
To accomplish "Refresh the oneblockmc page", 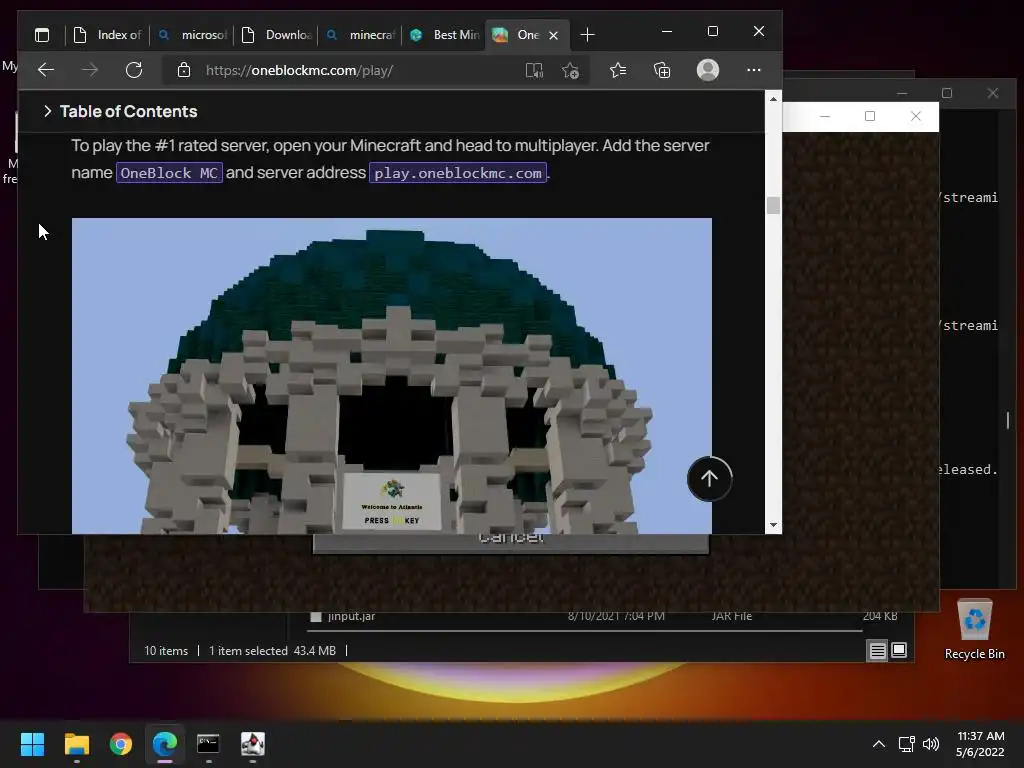I will [134, 70].
